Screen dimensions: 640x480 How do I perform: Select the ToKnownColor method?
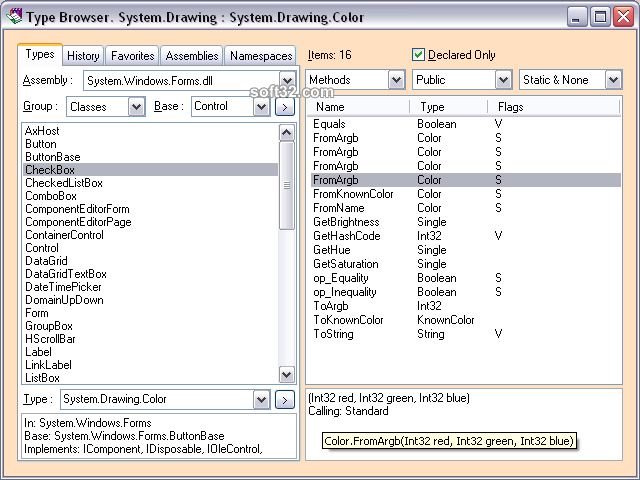pos(464,320)
